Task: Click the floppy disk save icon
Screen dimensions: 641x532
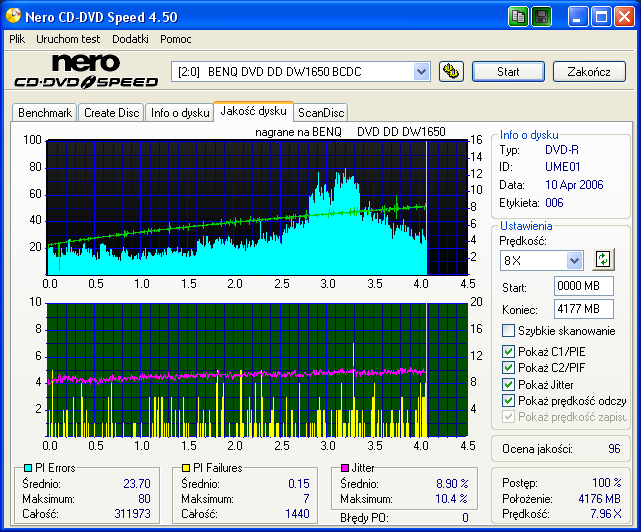Action: 542,17
